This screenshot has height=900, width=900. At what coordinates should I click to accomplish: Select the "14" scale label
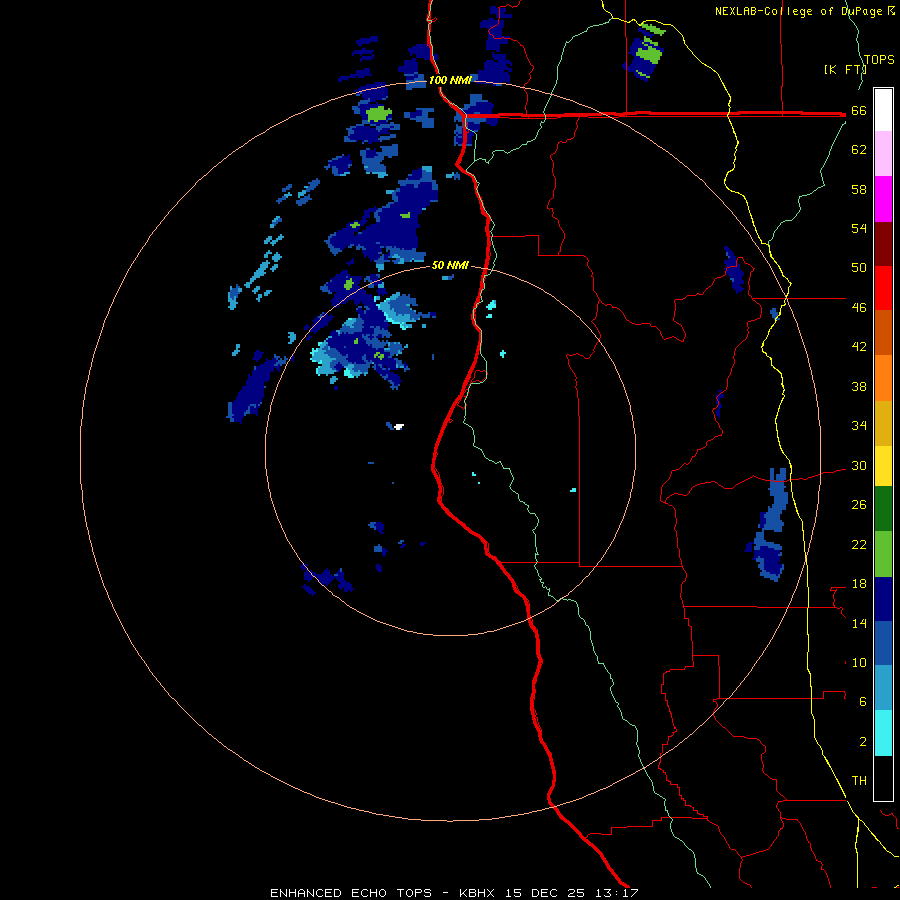[859, 623]
